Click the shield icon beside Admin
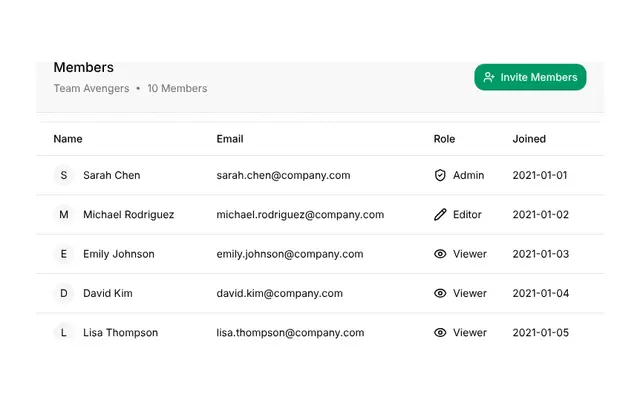This screenshot has height=400, width=640. 440,175
